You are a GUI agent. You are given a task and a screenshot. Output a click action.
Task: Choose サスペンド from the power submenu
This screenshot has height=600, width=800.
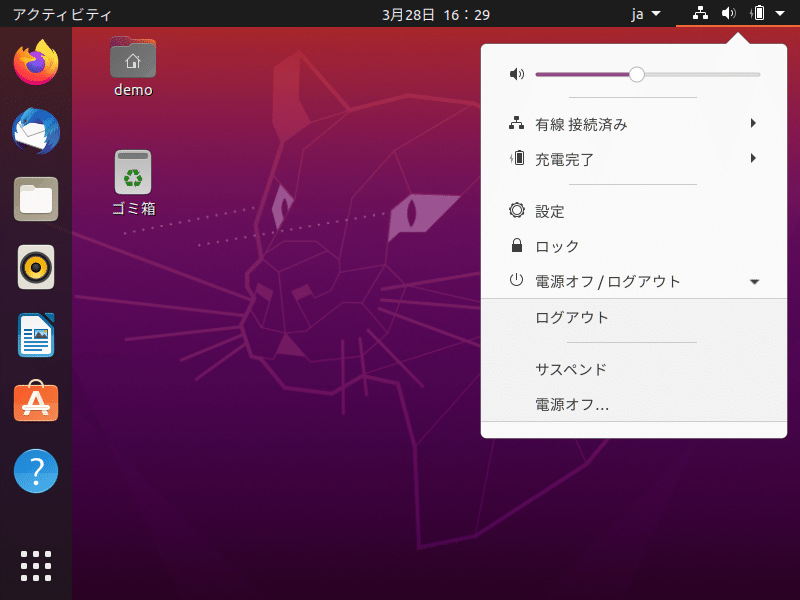pos(634,369)
